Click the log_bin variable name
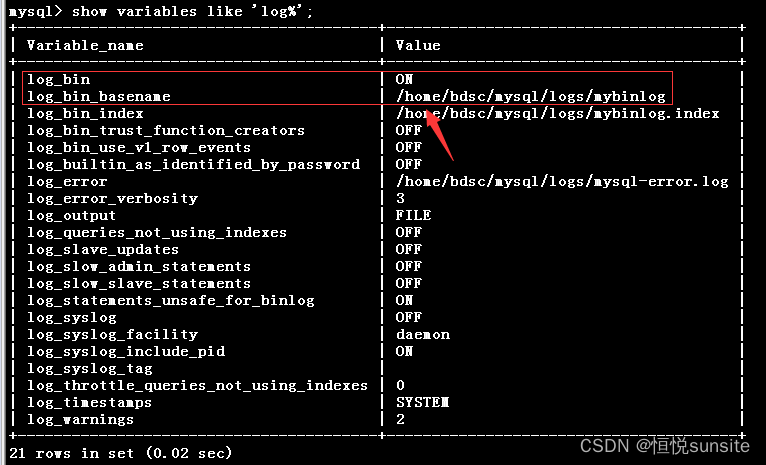The height and width of the screenshot is (465, 766). click(x=59, y=80)
